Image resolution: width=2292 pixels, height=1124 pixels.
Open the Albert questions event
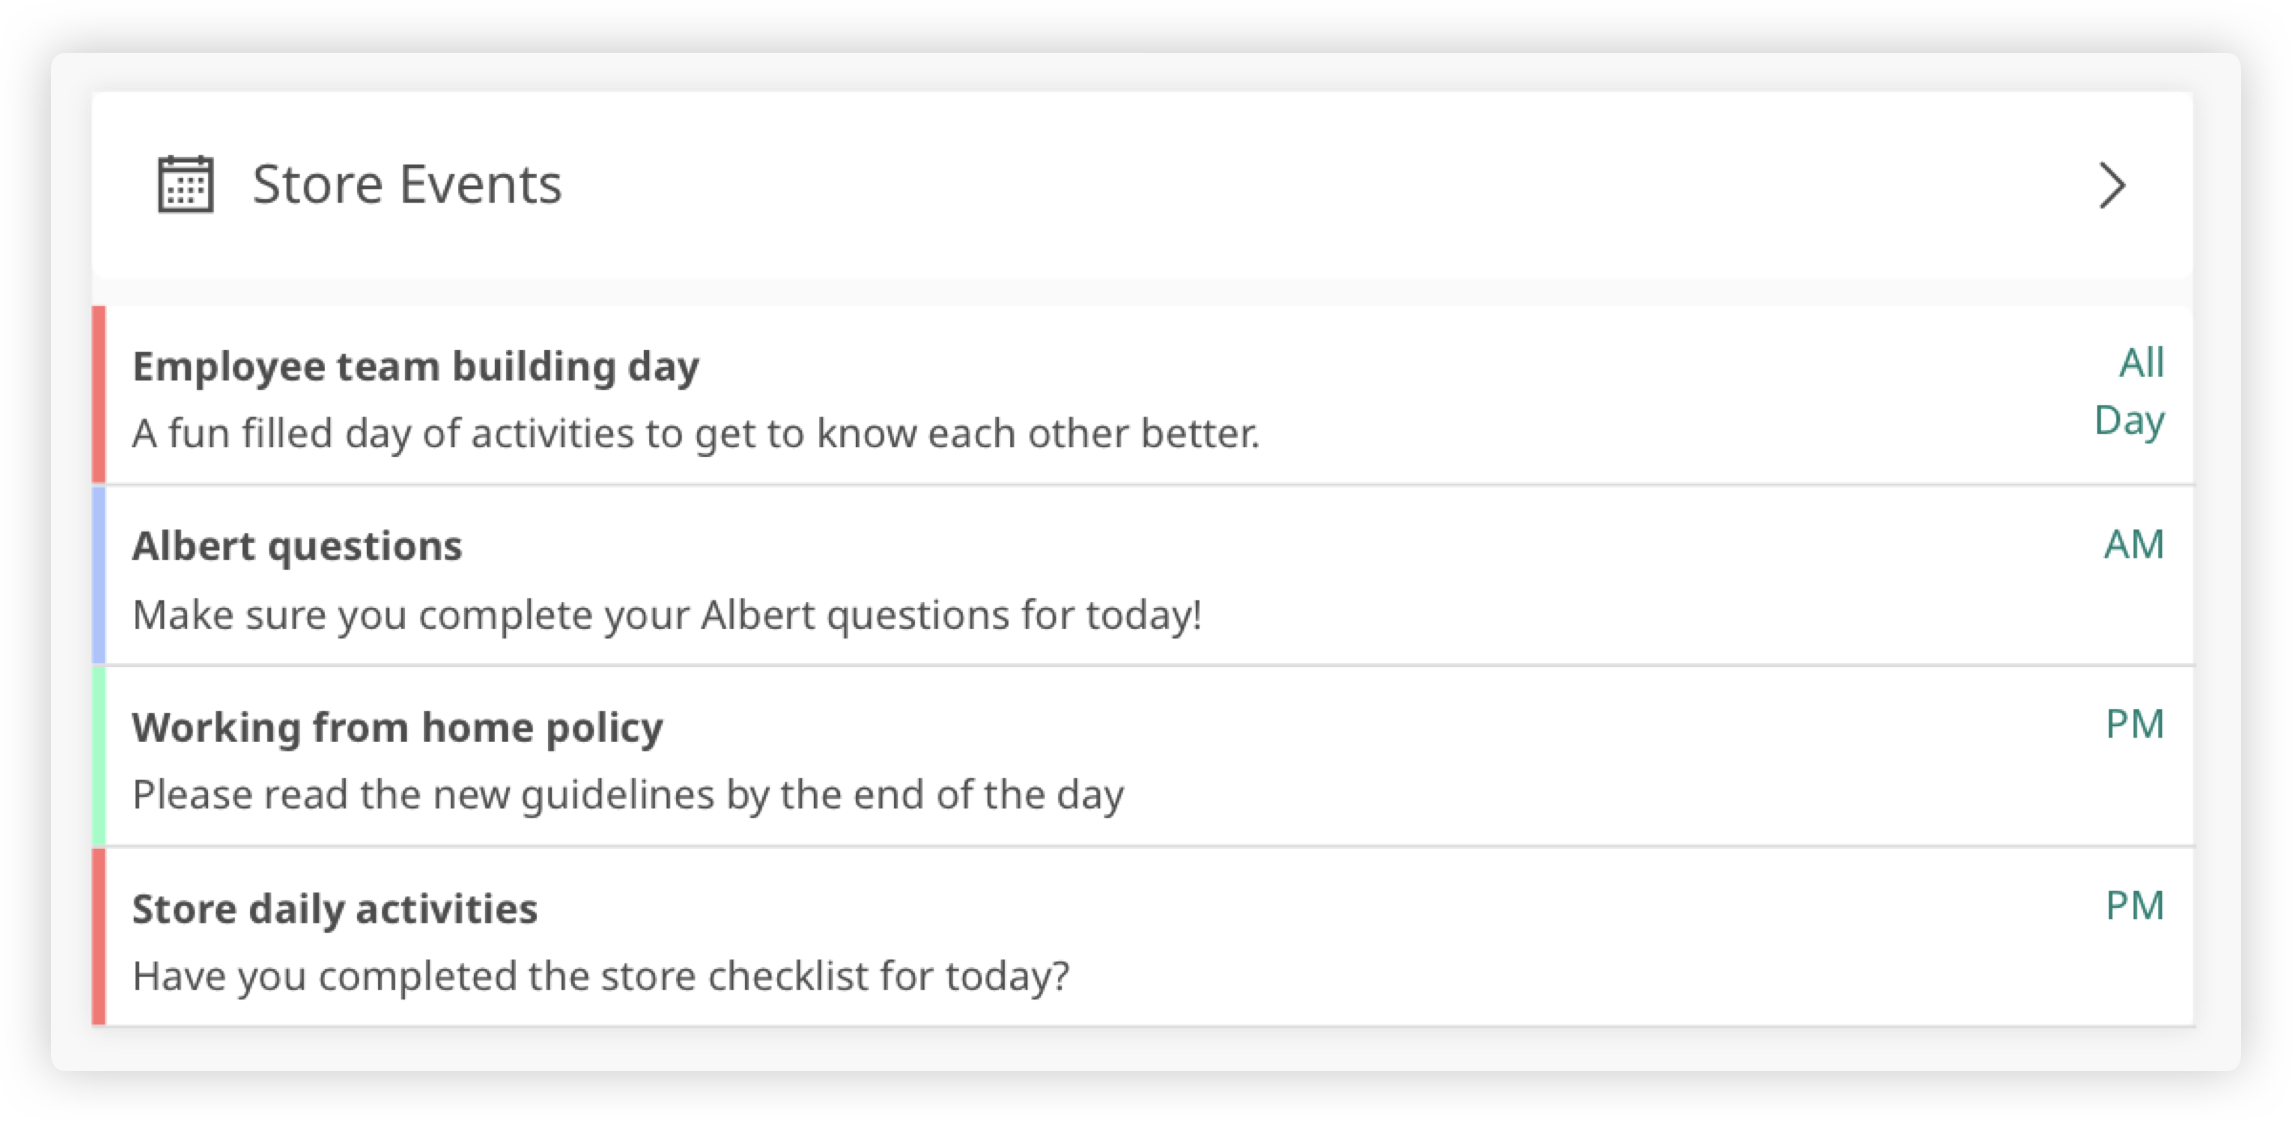[297, 547]
